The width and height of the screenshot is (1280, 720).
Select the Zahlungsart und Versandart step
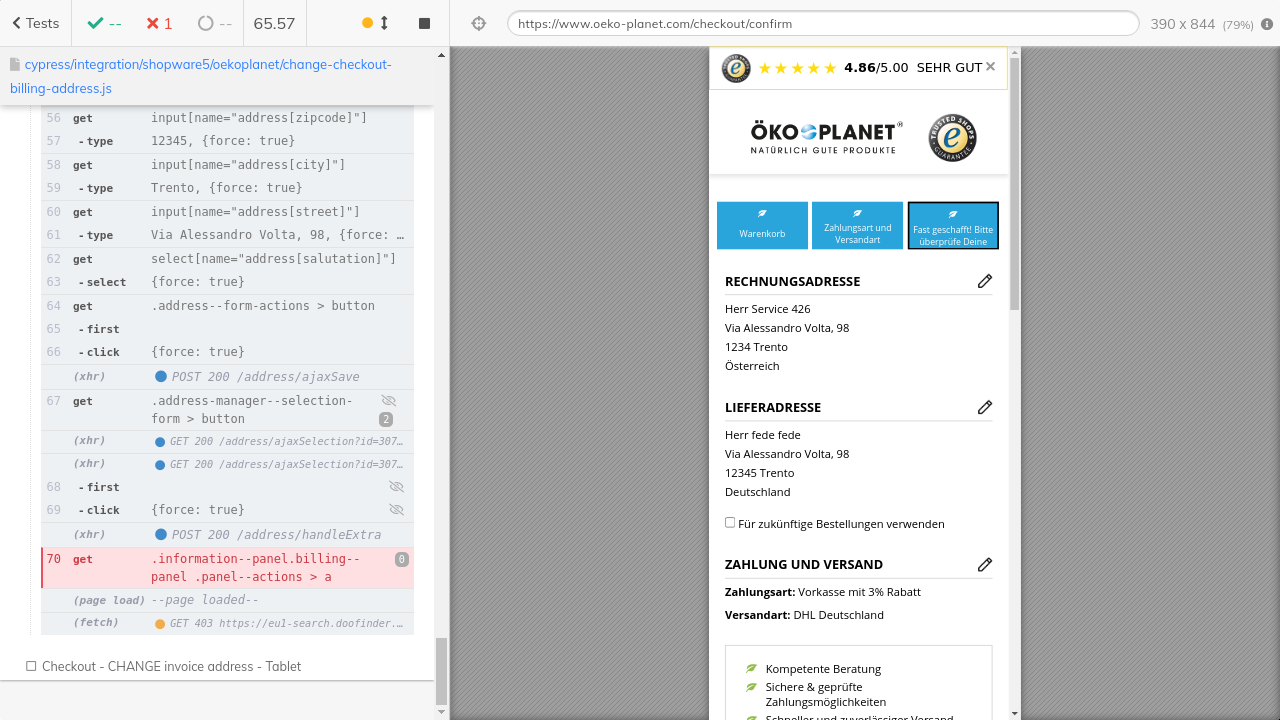pos(857,225)
